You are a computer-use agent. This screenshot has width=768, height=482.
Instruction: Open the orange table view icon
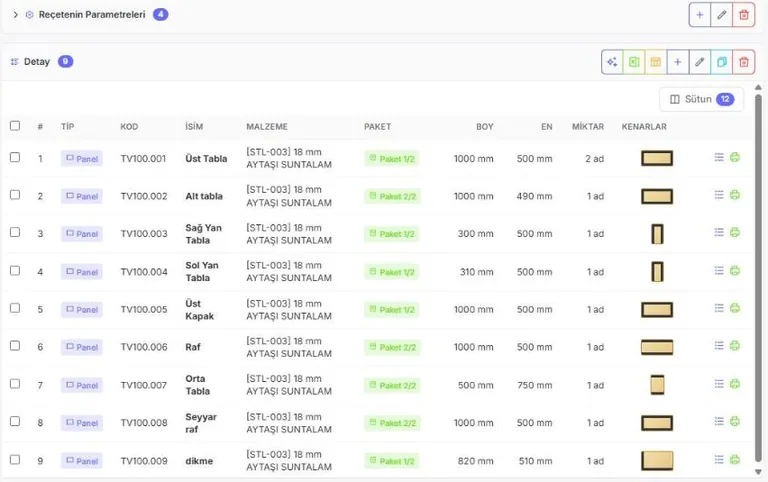pyautogui.click(x=655, y=62)
